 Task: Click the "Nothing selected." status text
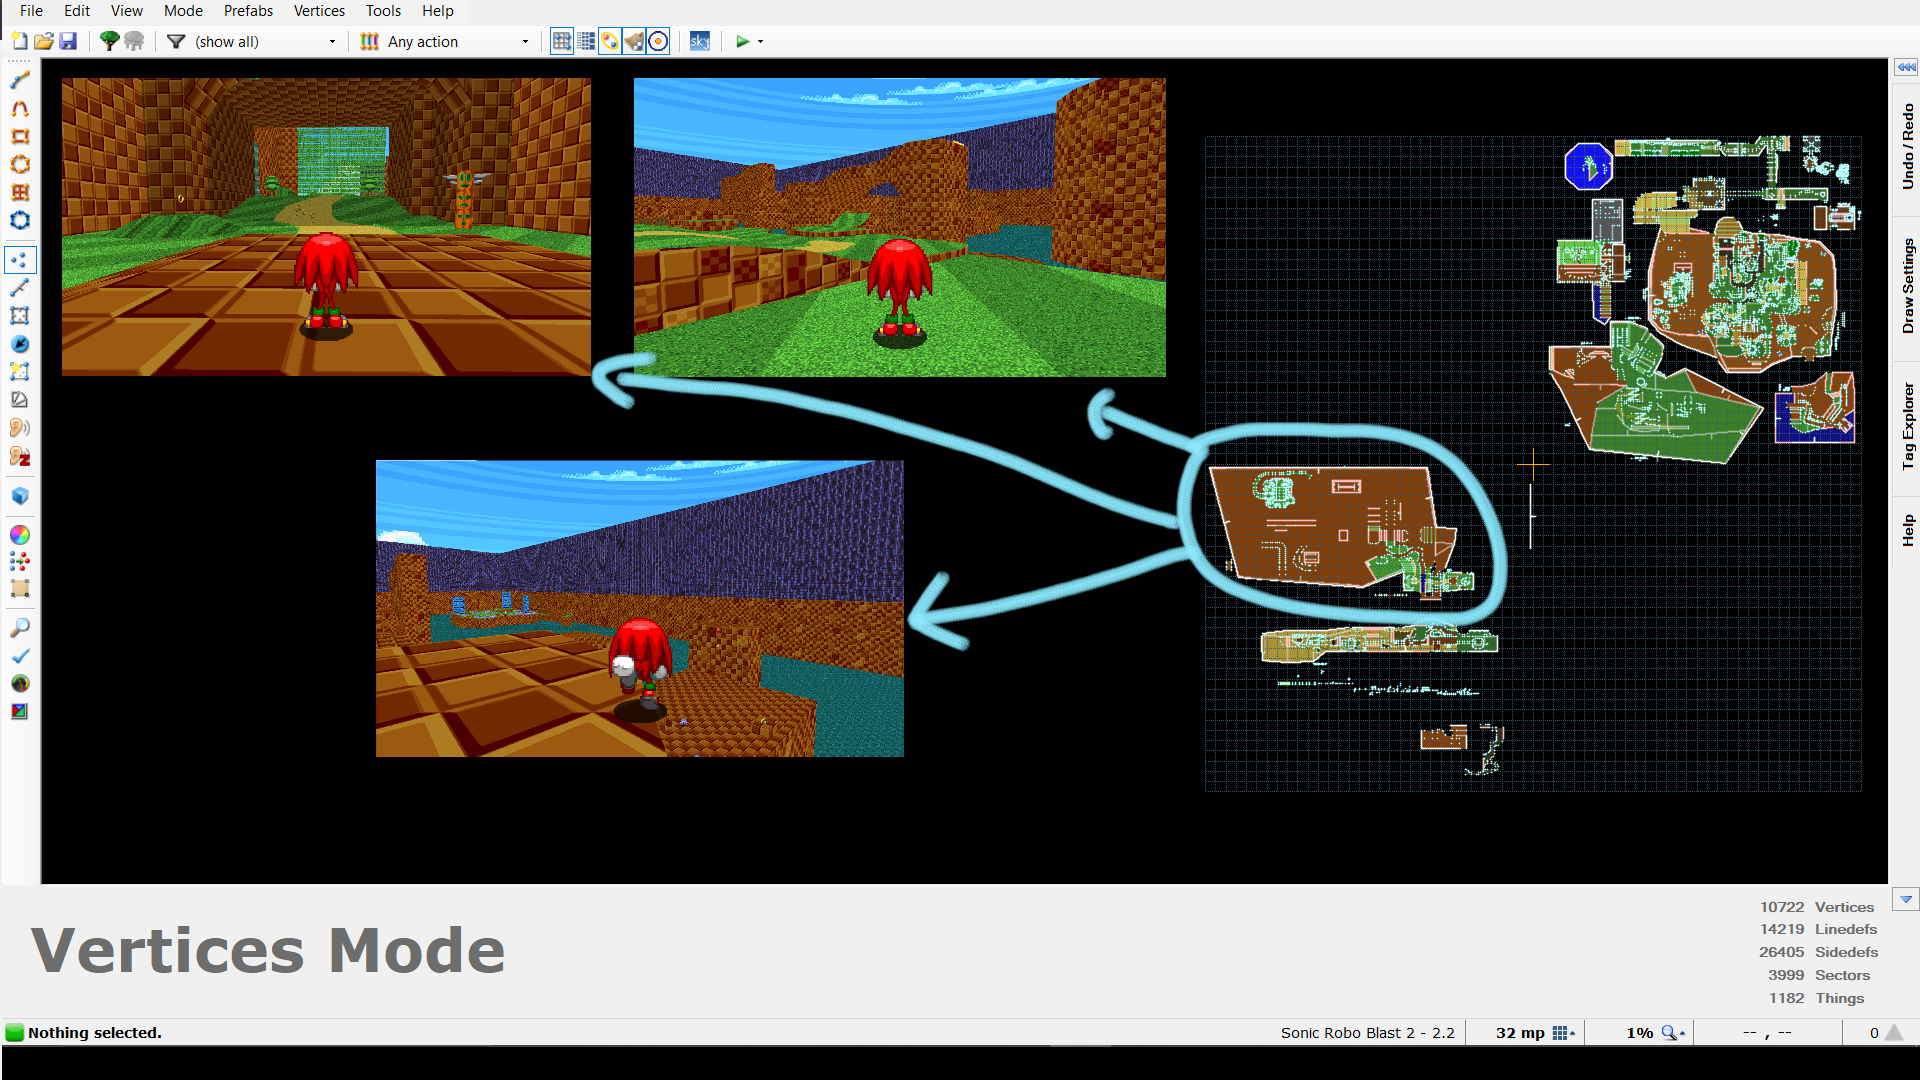(94, 1033)
